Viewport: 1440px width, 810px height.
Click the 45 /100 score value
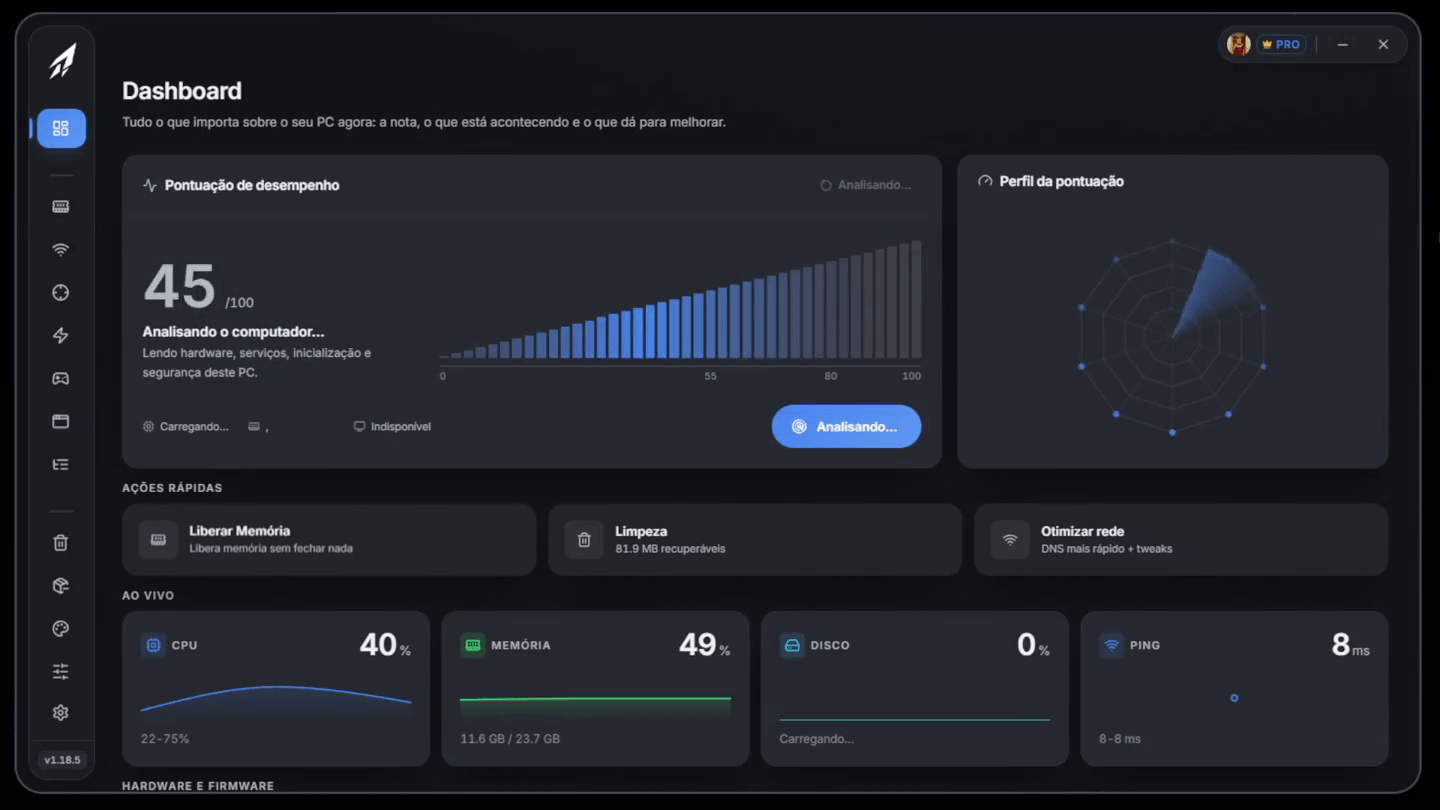point(198,288)
